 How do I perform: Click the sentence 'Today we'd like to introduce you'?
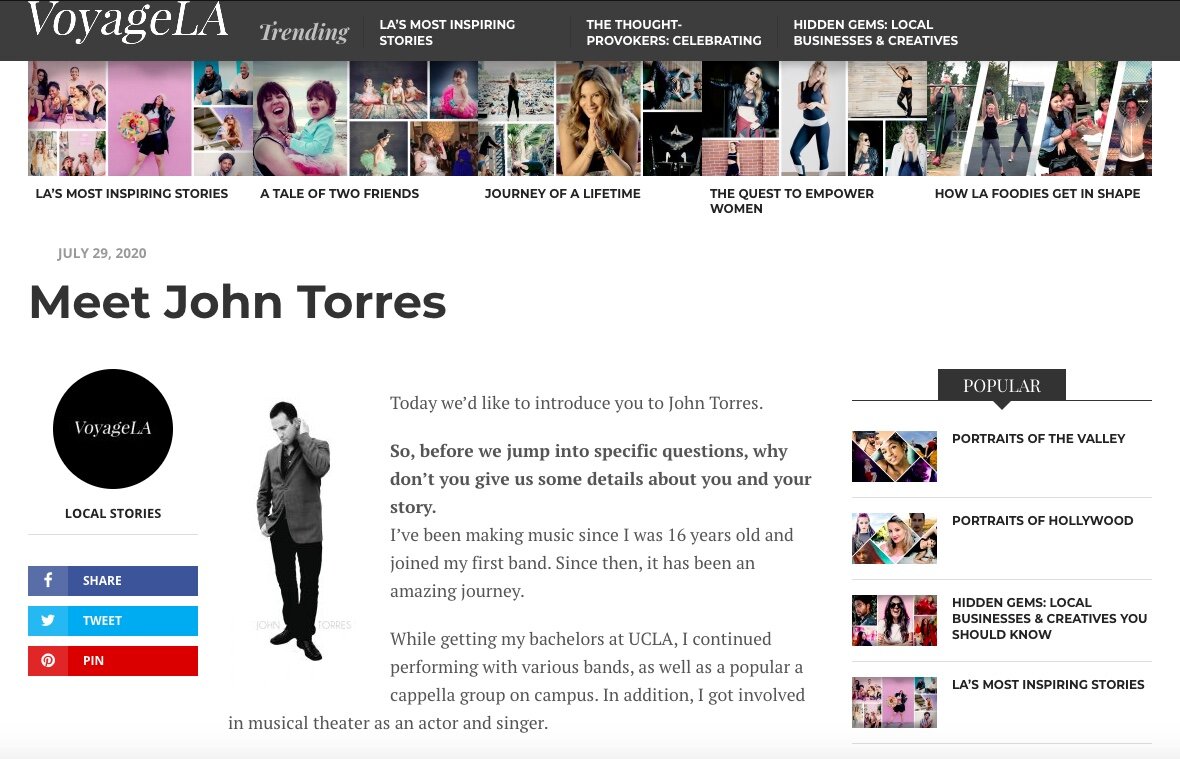click(x=576, y=403)
